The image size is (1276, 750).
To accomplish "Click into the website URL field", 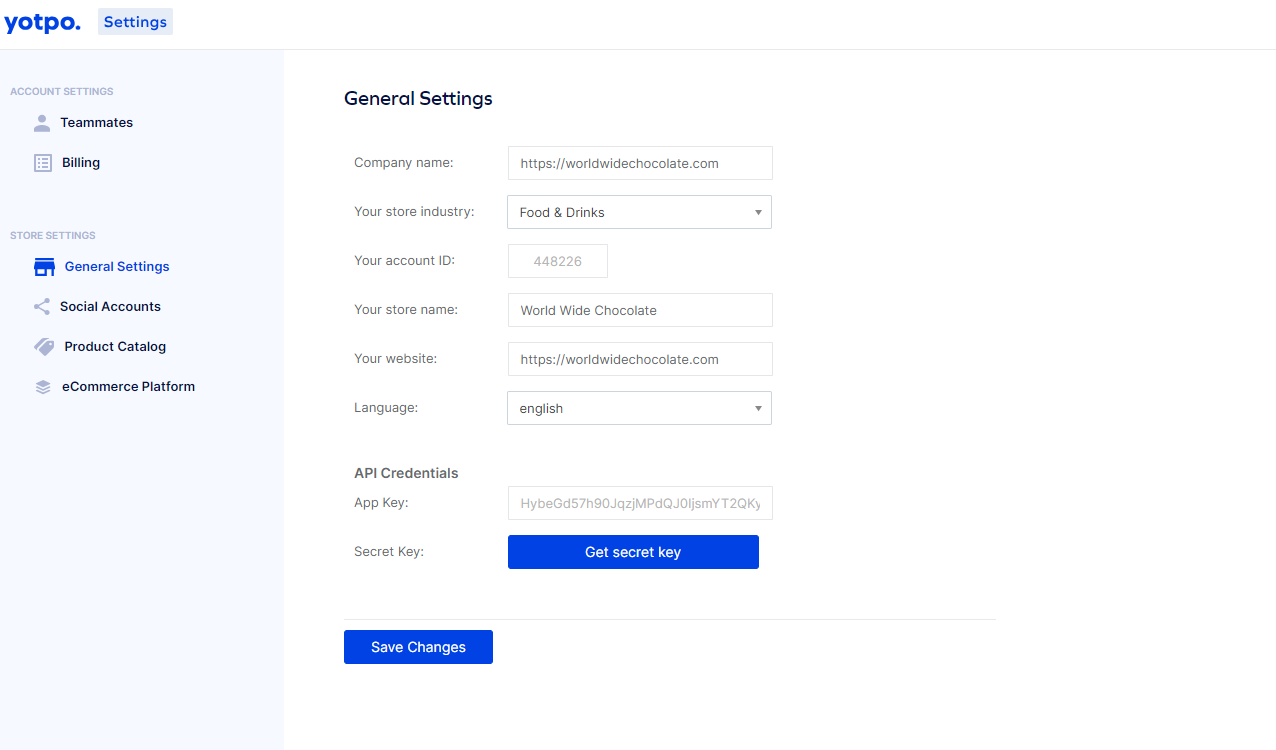I will click(x=640, y=359).
